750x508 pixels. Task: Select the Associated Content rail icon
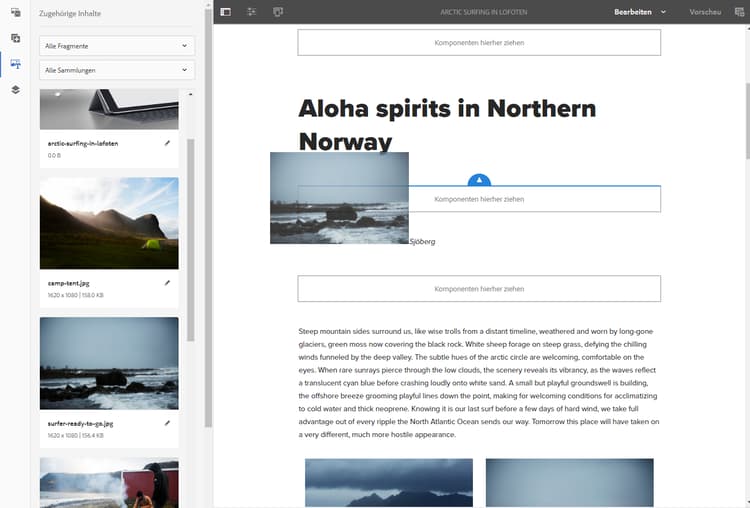[x=15, y=64]
